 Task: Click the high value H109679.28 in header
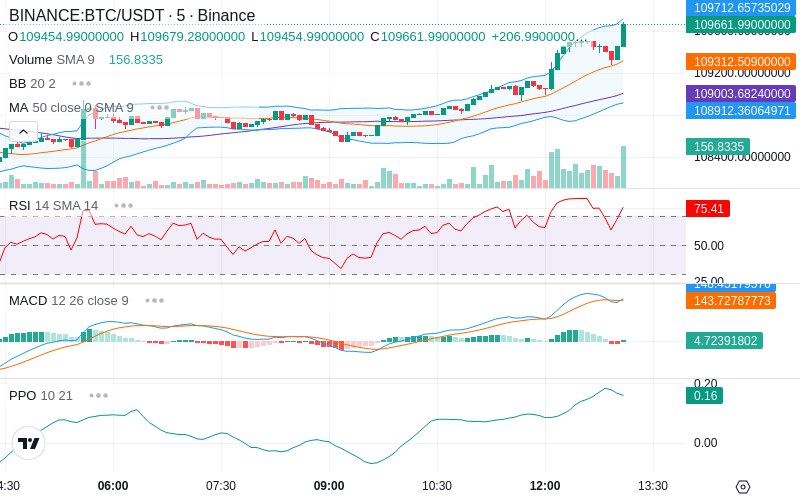point(188,37)
